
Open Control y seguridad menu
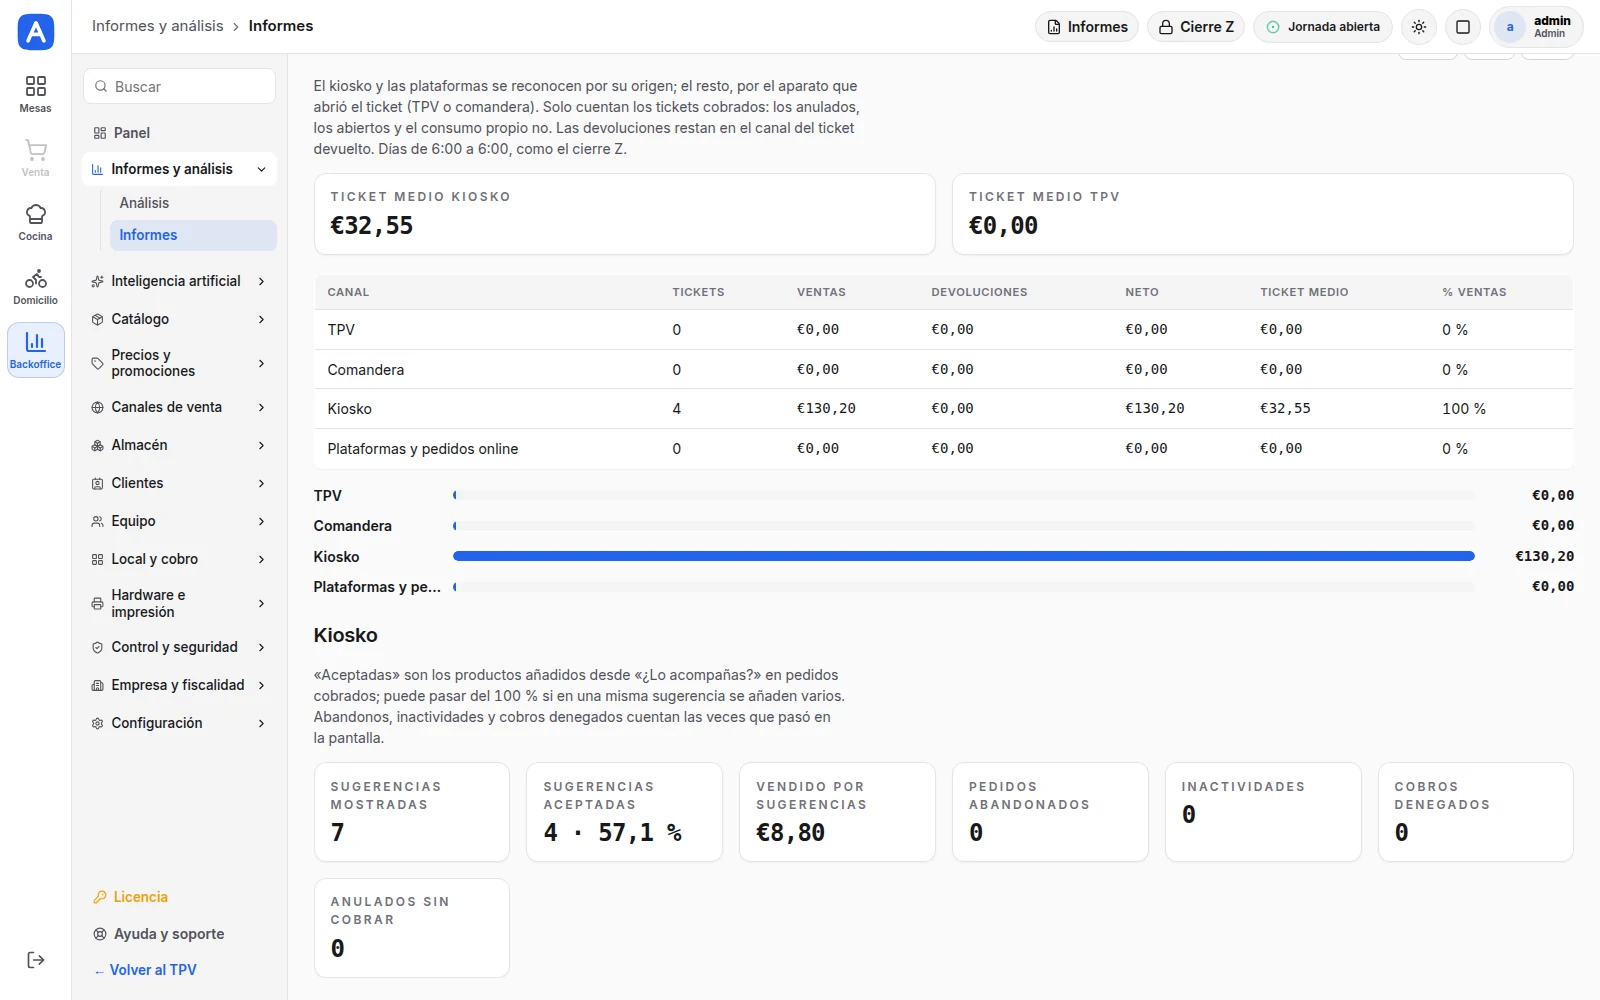click(x=179, y=647)
